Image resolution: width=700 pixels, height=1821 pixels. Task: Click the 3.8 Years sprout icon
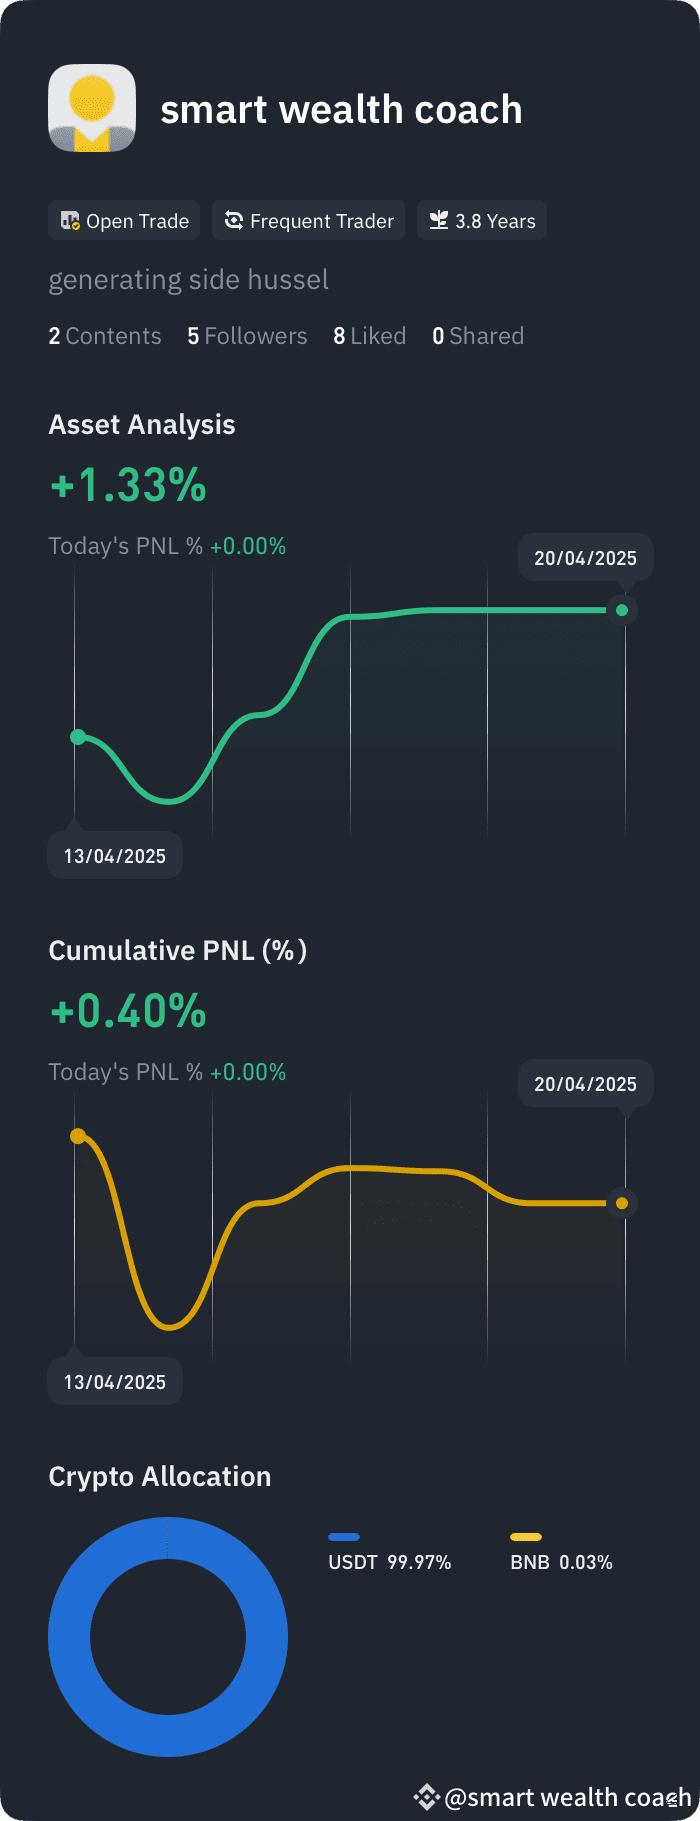tap(439, 221)
